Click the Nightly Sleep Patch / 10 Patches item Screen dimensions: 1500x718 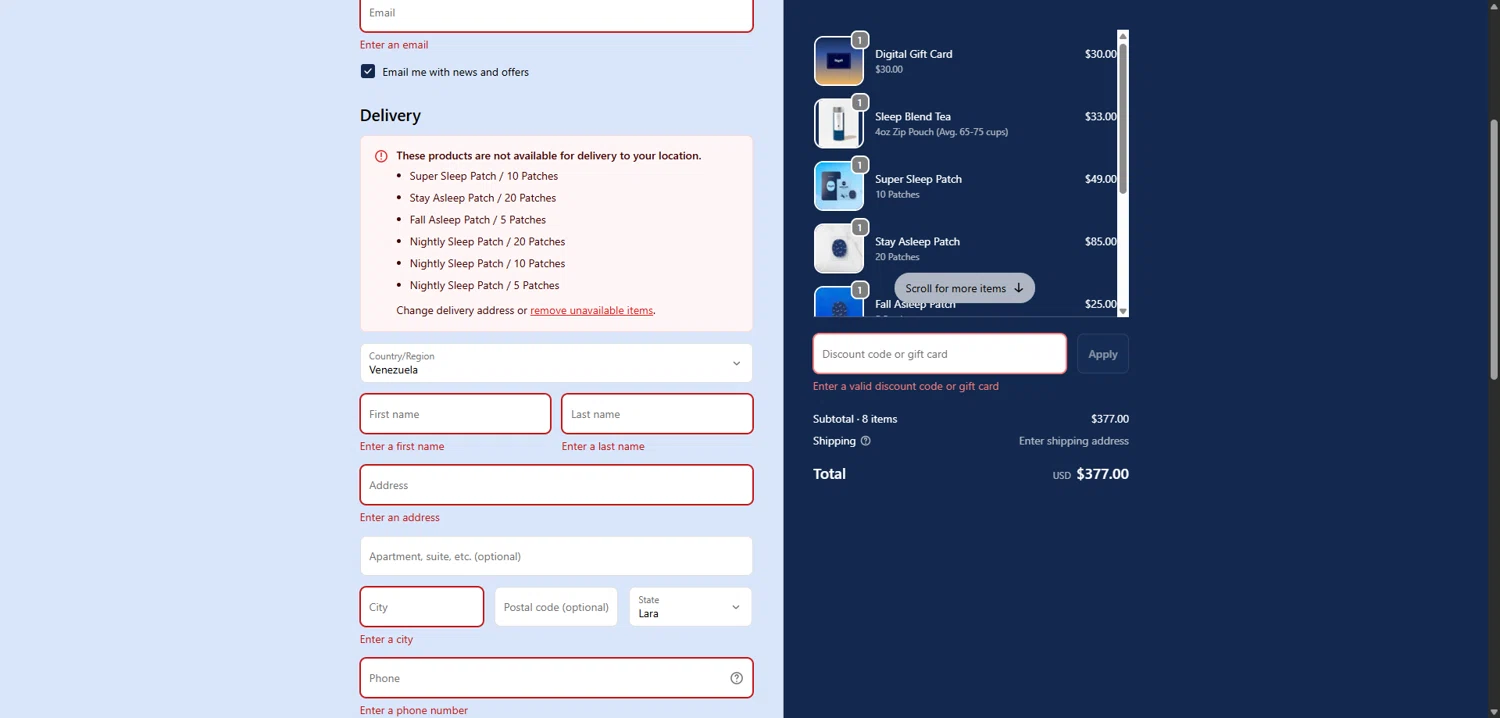[487, 264]
